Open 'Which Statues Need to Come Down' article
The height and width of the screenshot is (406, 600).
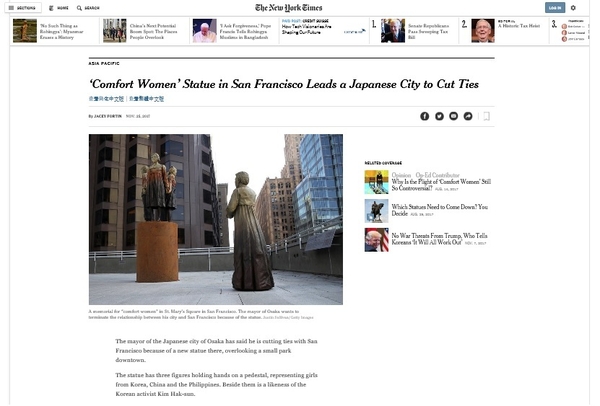(x=439, y=210)
